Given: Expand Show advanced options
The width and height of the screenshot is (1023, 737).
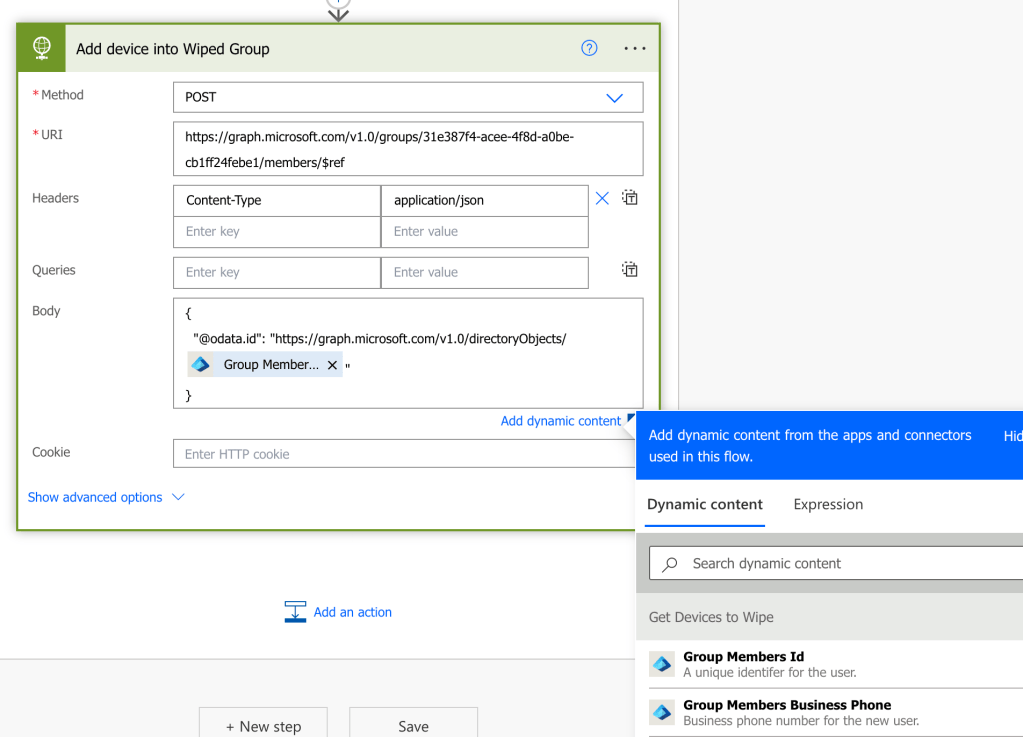Looking at the screenshot, I should [x=106, y=497].
